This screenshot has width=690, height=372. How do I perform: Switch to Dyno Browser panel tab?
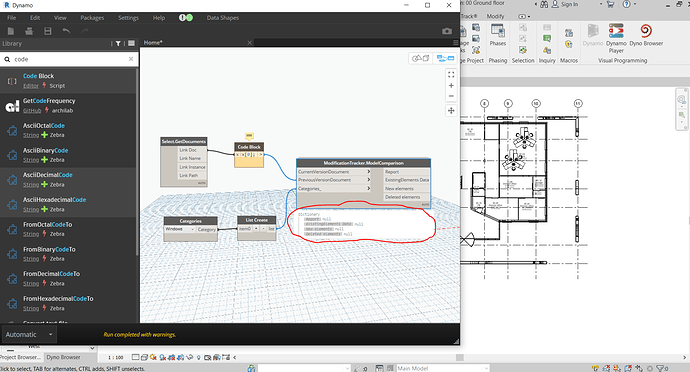point(63,357)
